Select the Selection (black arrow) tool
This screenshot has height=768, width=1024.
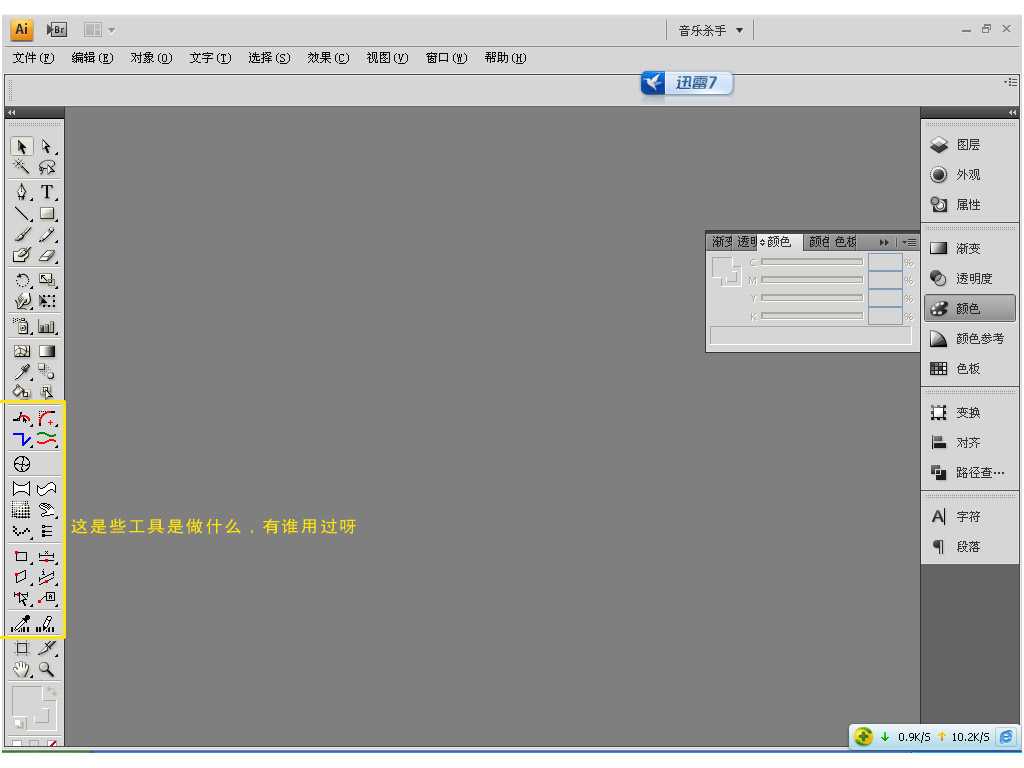click(x=22, y=146)
